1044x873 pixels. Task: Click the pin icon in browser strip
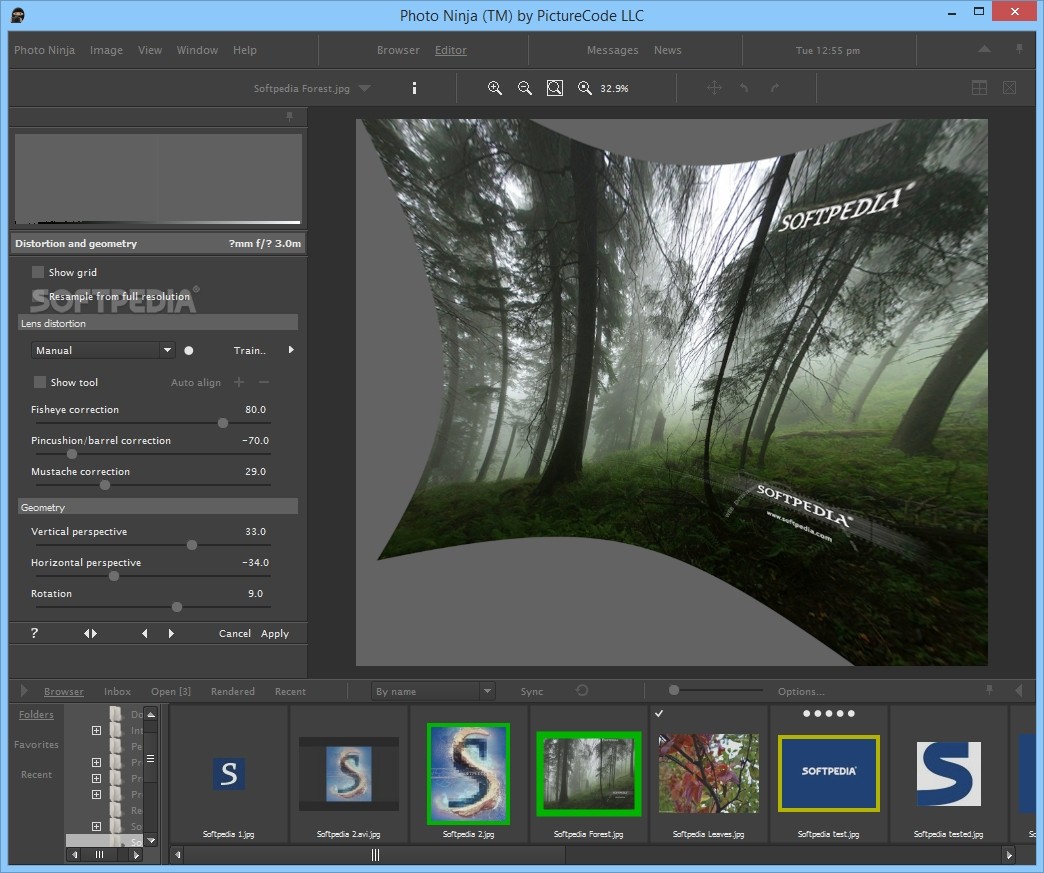[989, 690]
